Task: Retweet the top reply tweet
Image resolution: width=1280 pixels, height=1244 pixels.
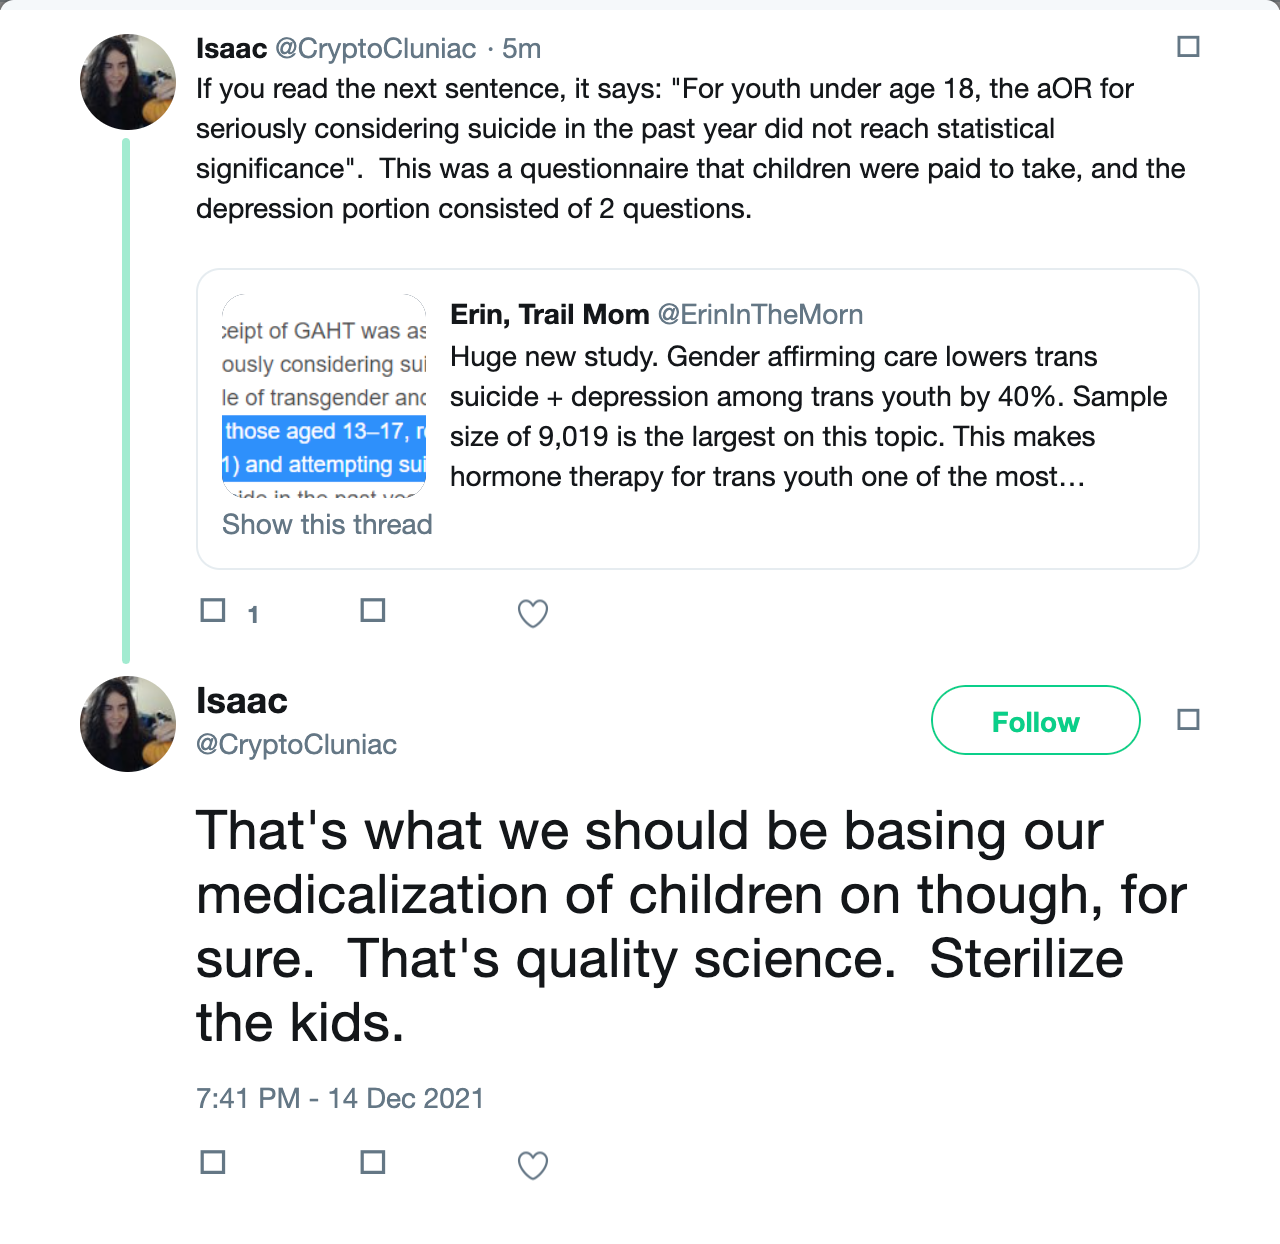Action: 373,611
